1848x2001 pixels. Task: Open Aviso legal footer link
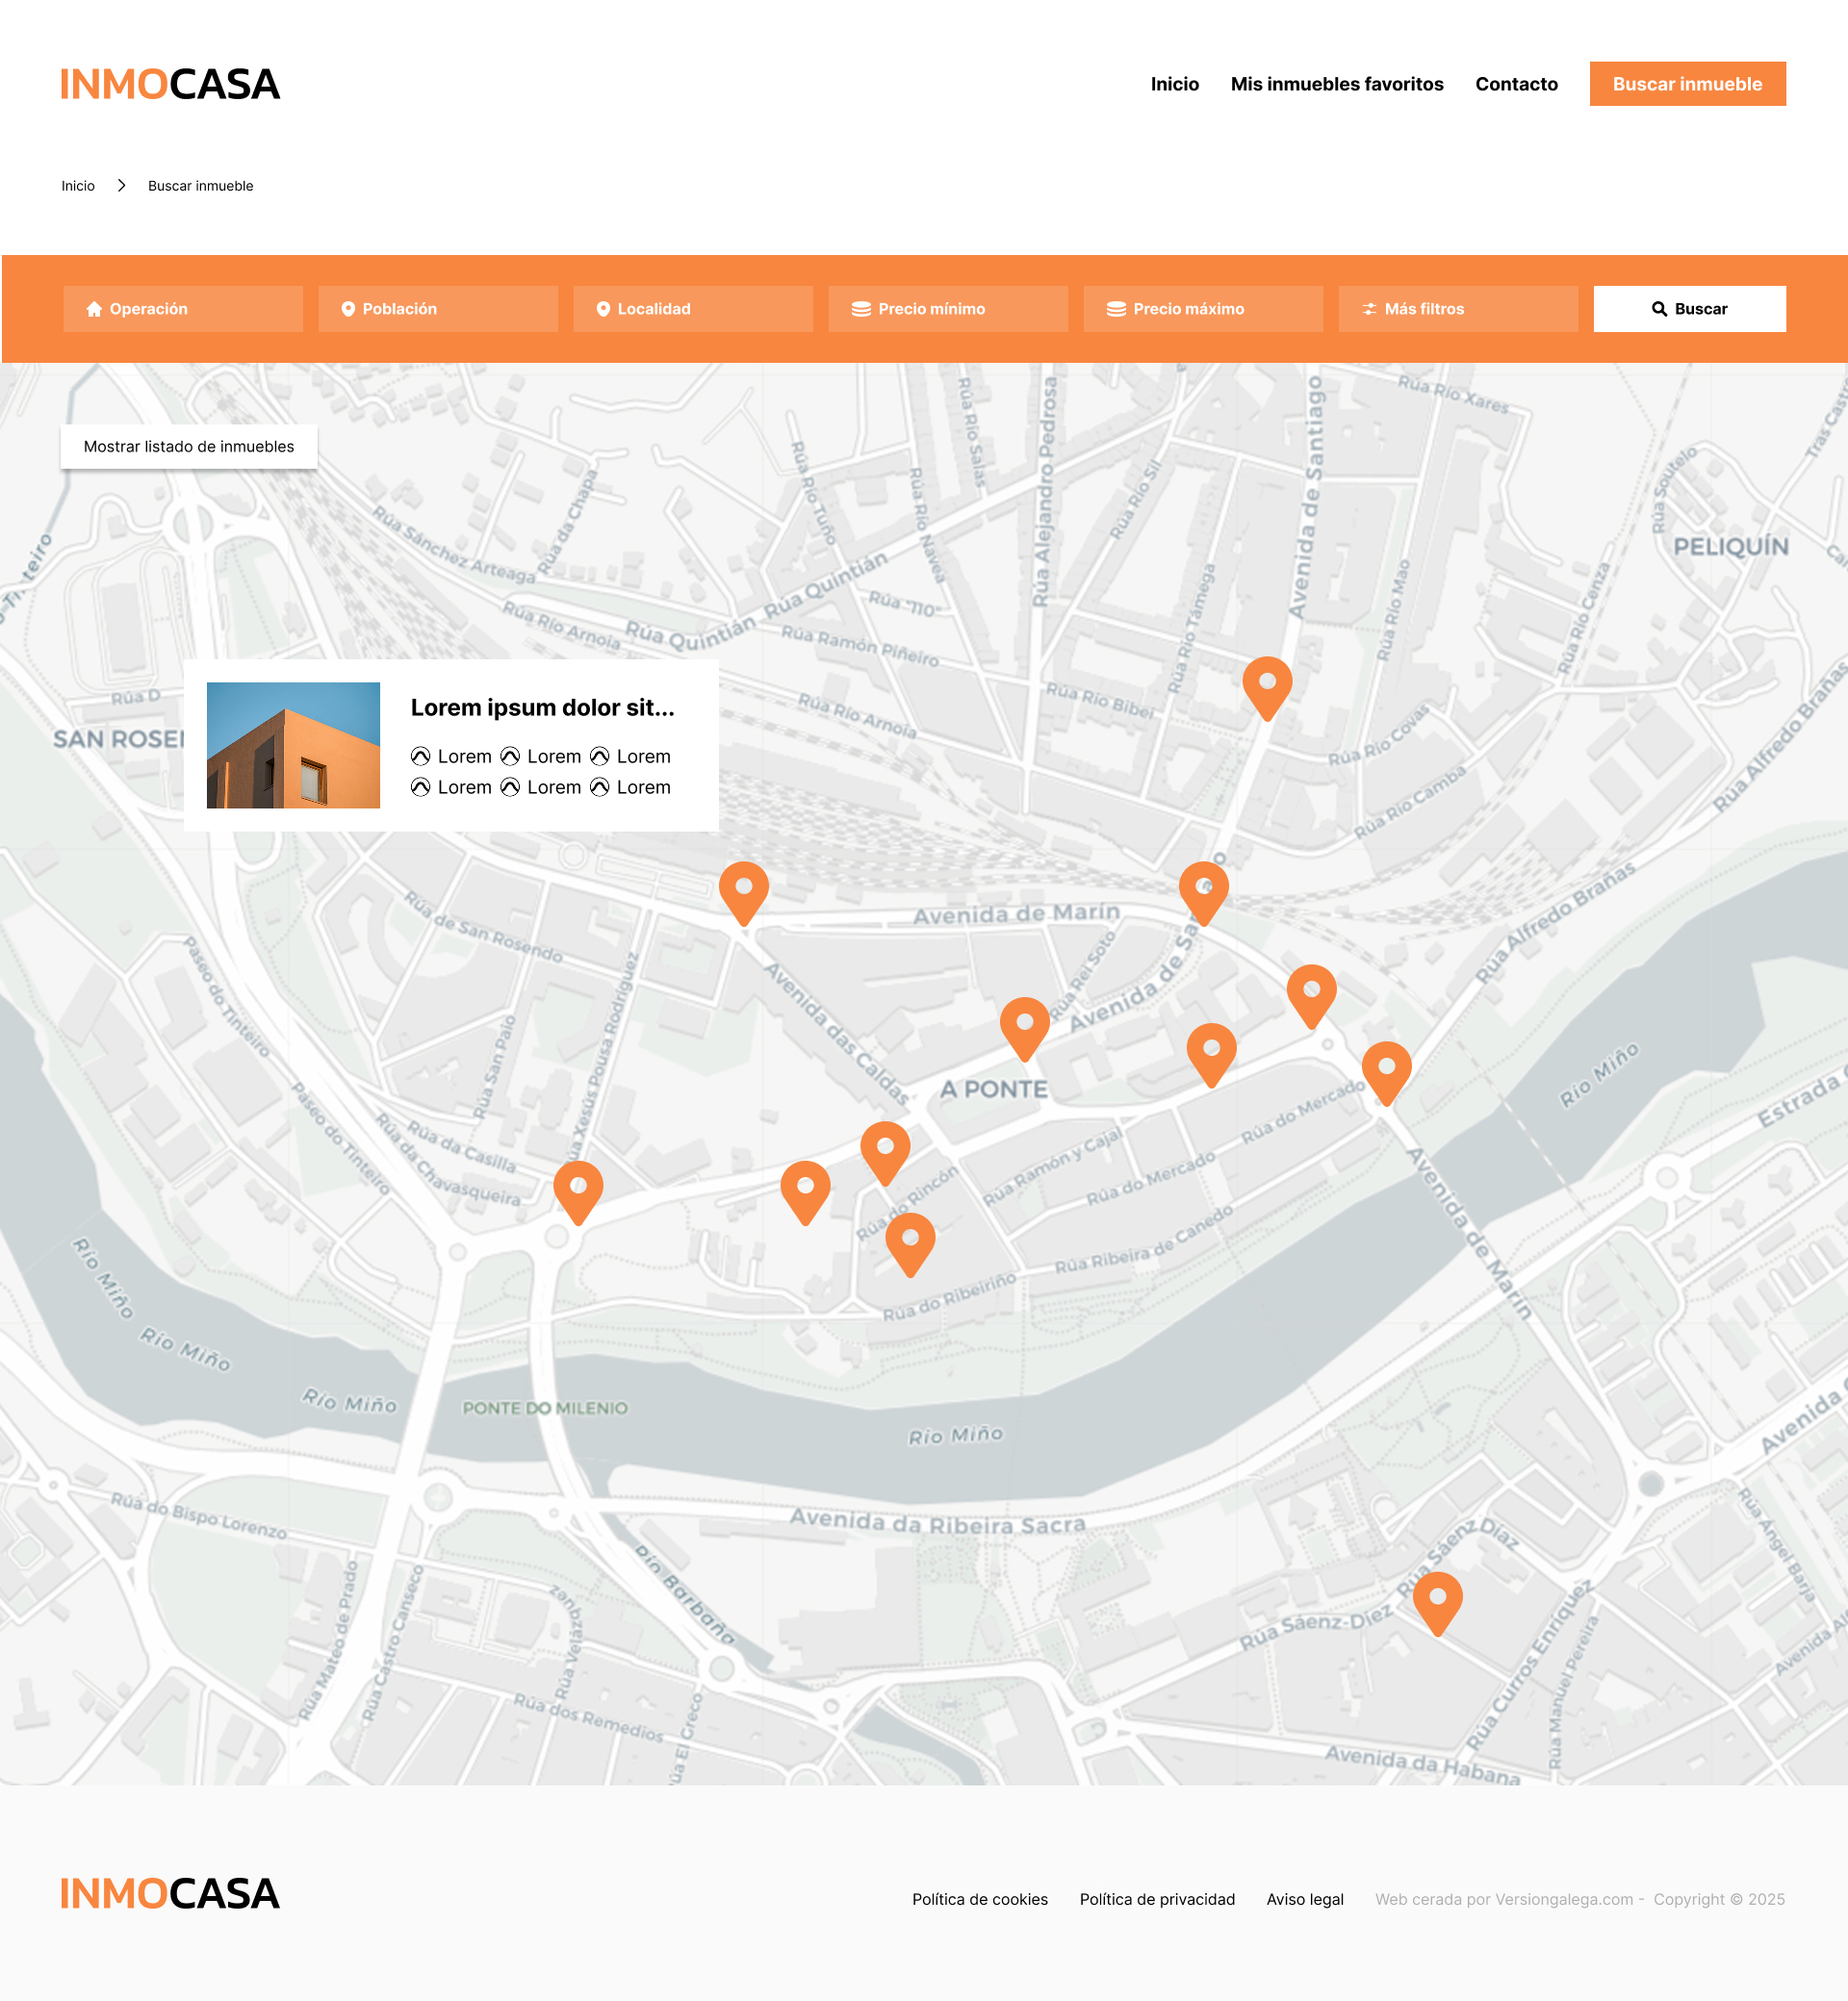pyautogui.click(x=1304, y=1899)
